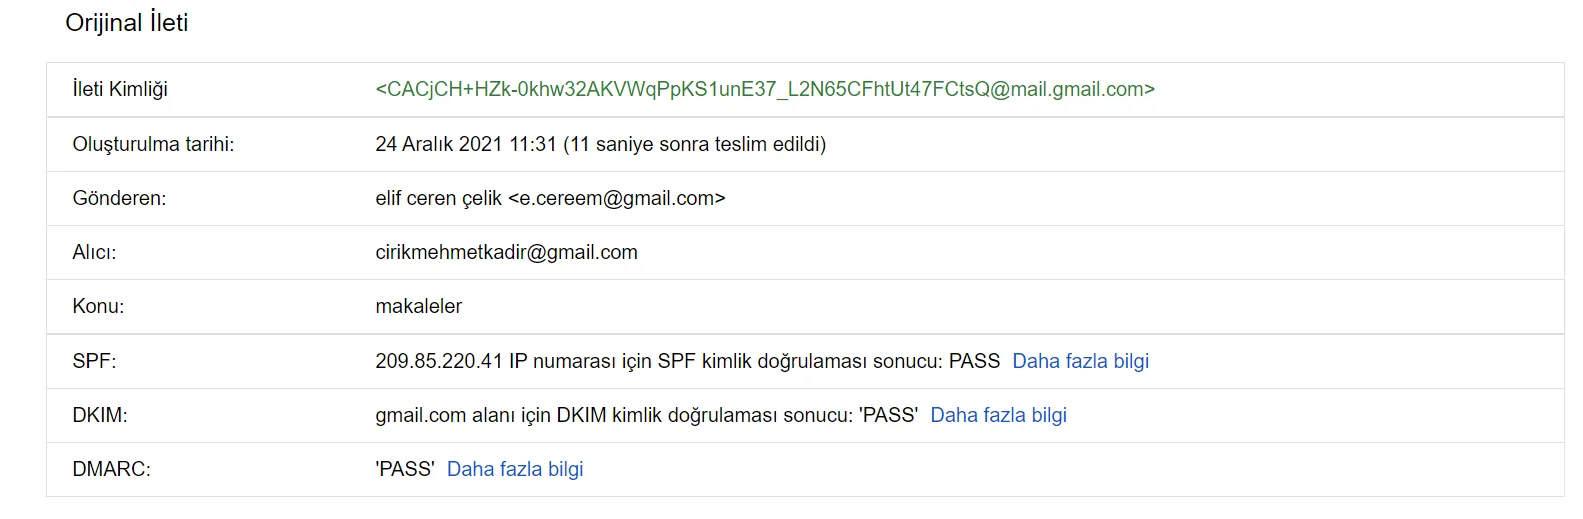Viewport: 1583px width, 519px height.
Task: Select the Konu label
Action: click(x=98, y=306)
